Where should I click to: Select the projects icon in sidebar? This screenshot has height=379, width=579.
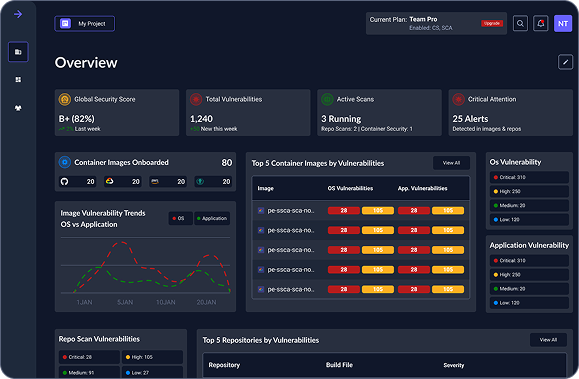pos(18,52)
